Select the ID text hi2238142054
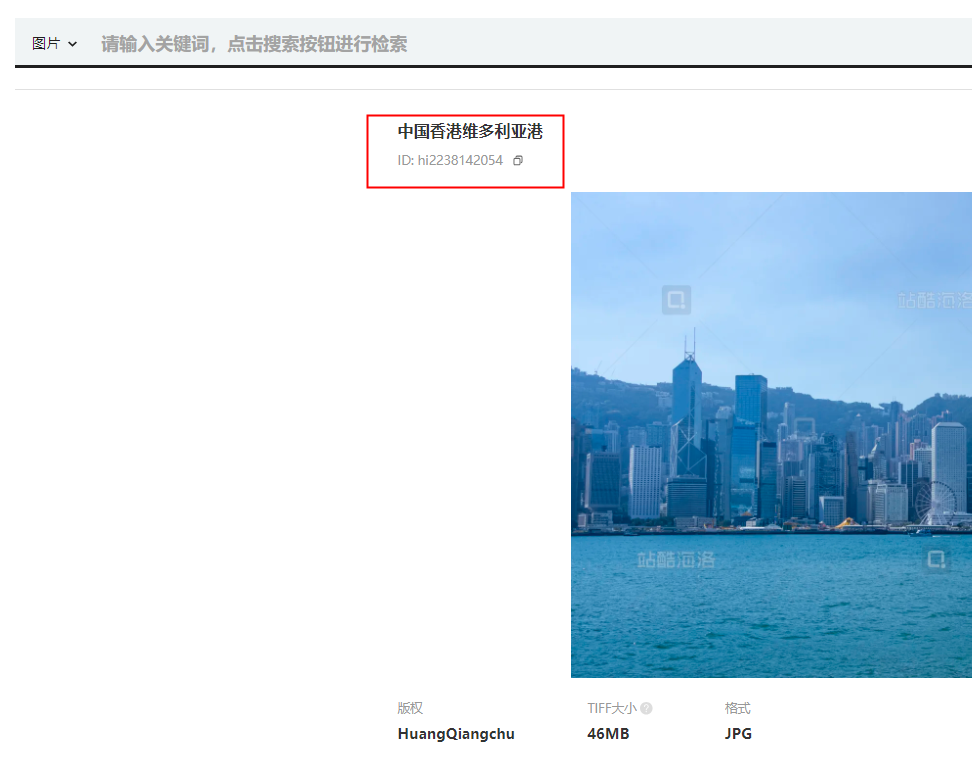 [460, 161]
